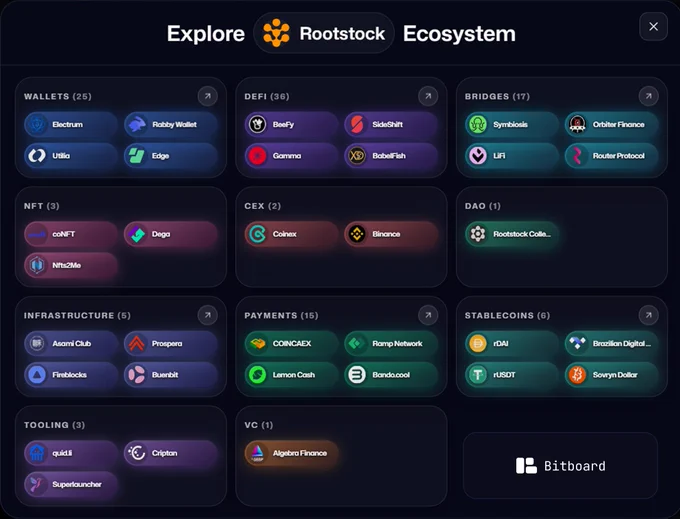Select Rabby Wallet rabbit icon
Viewport: 680px width, 519px height.
tap(137, 124)
